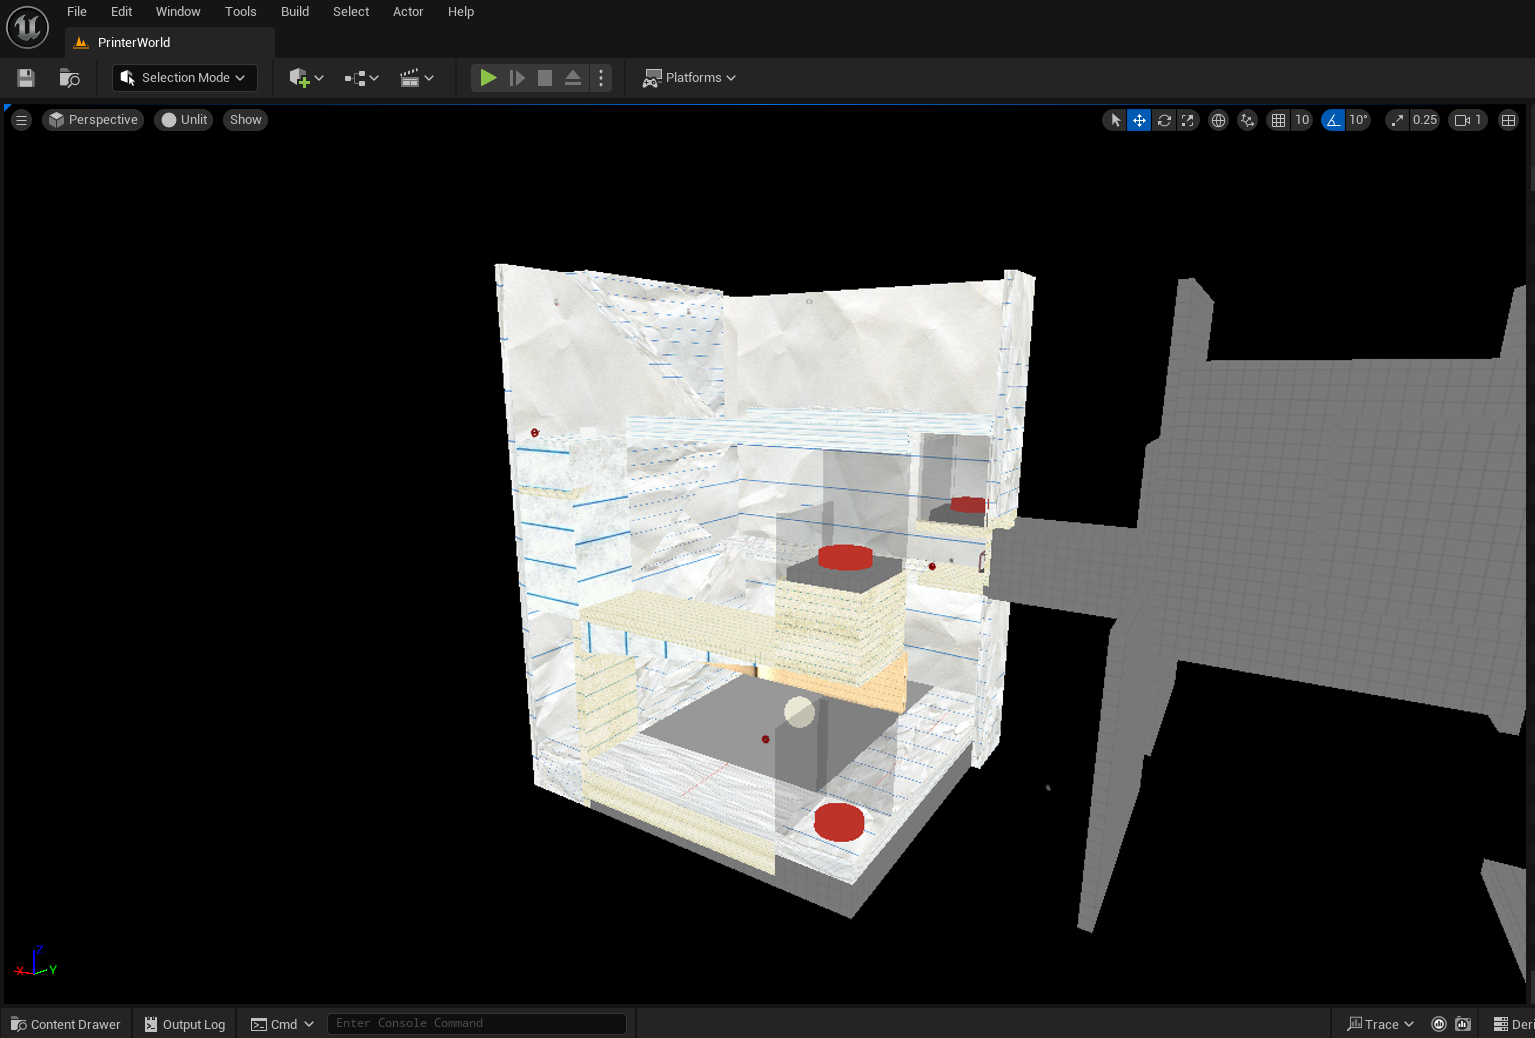
Task: Open the viewport layout maximize/restore icon
Action: 1508,119
